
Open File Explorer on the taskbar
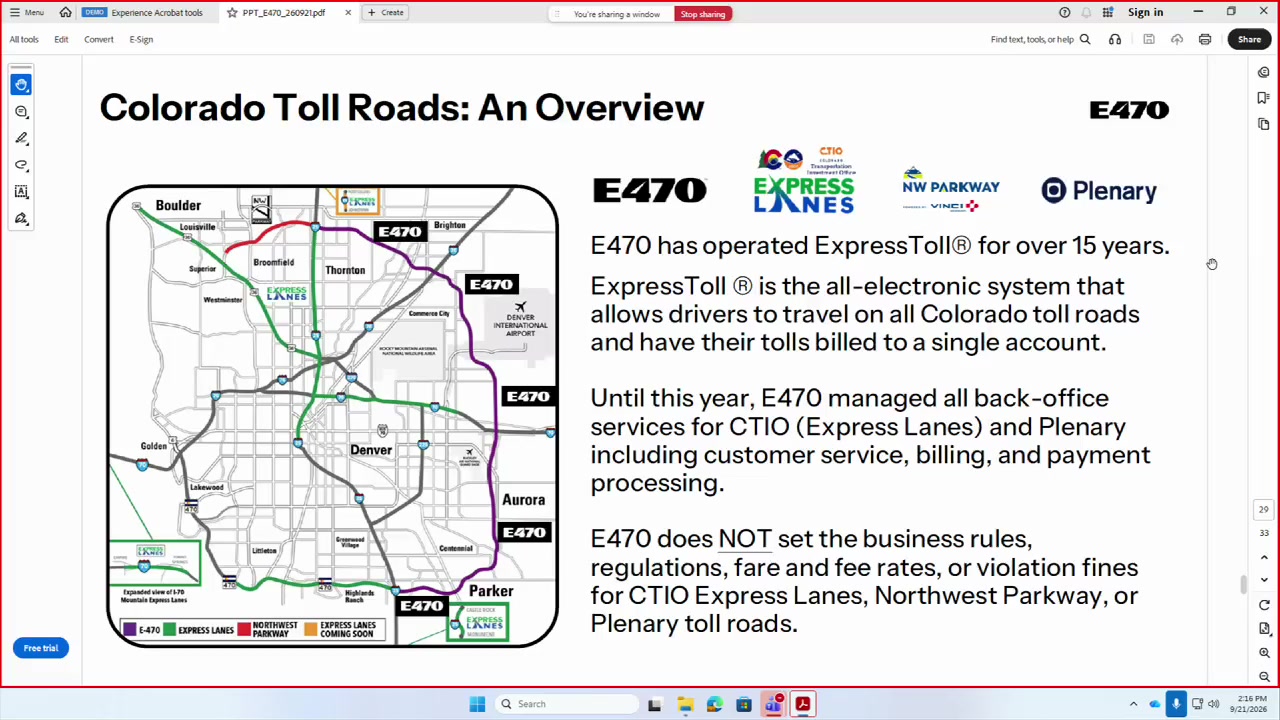[685, 704]
